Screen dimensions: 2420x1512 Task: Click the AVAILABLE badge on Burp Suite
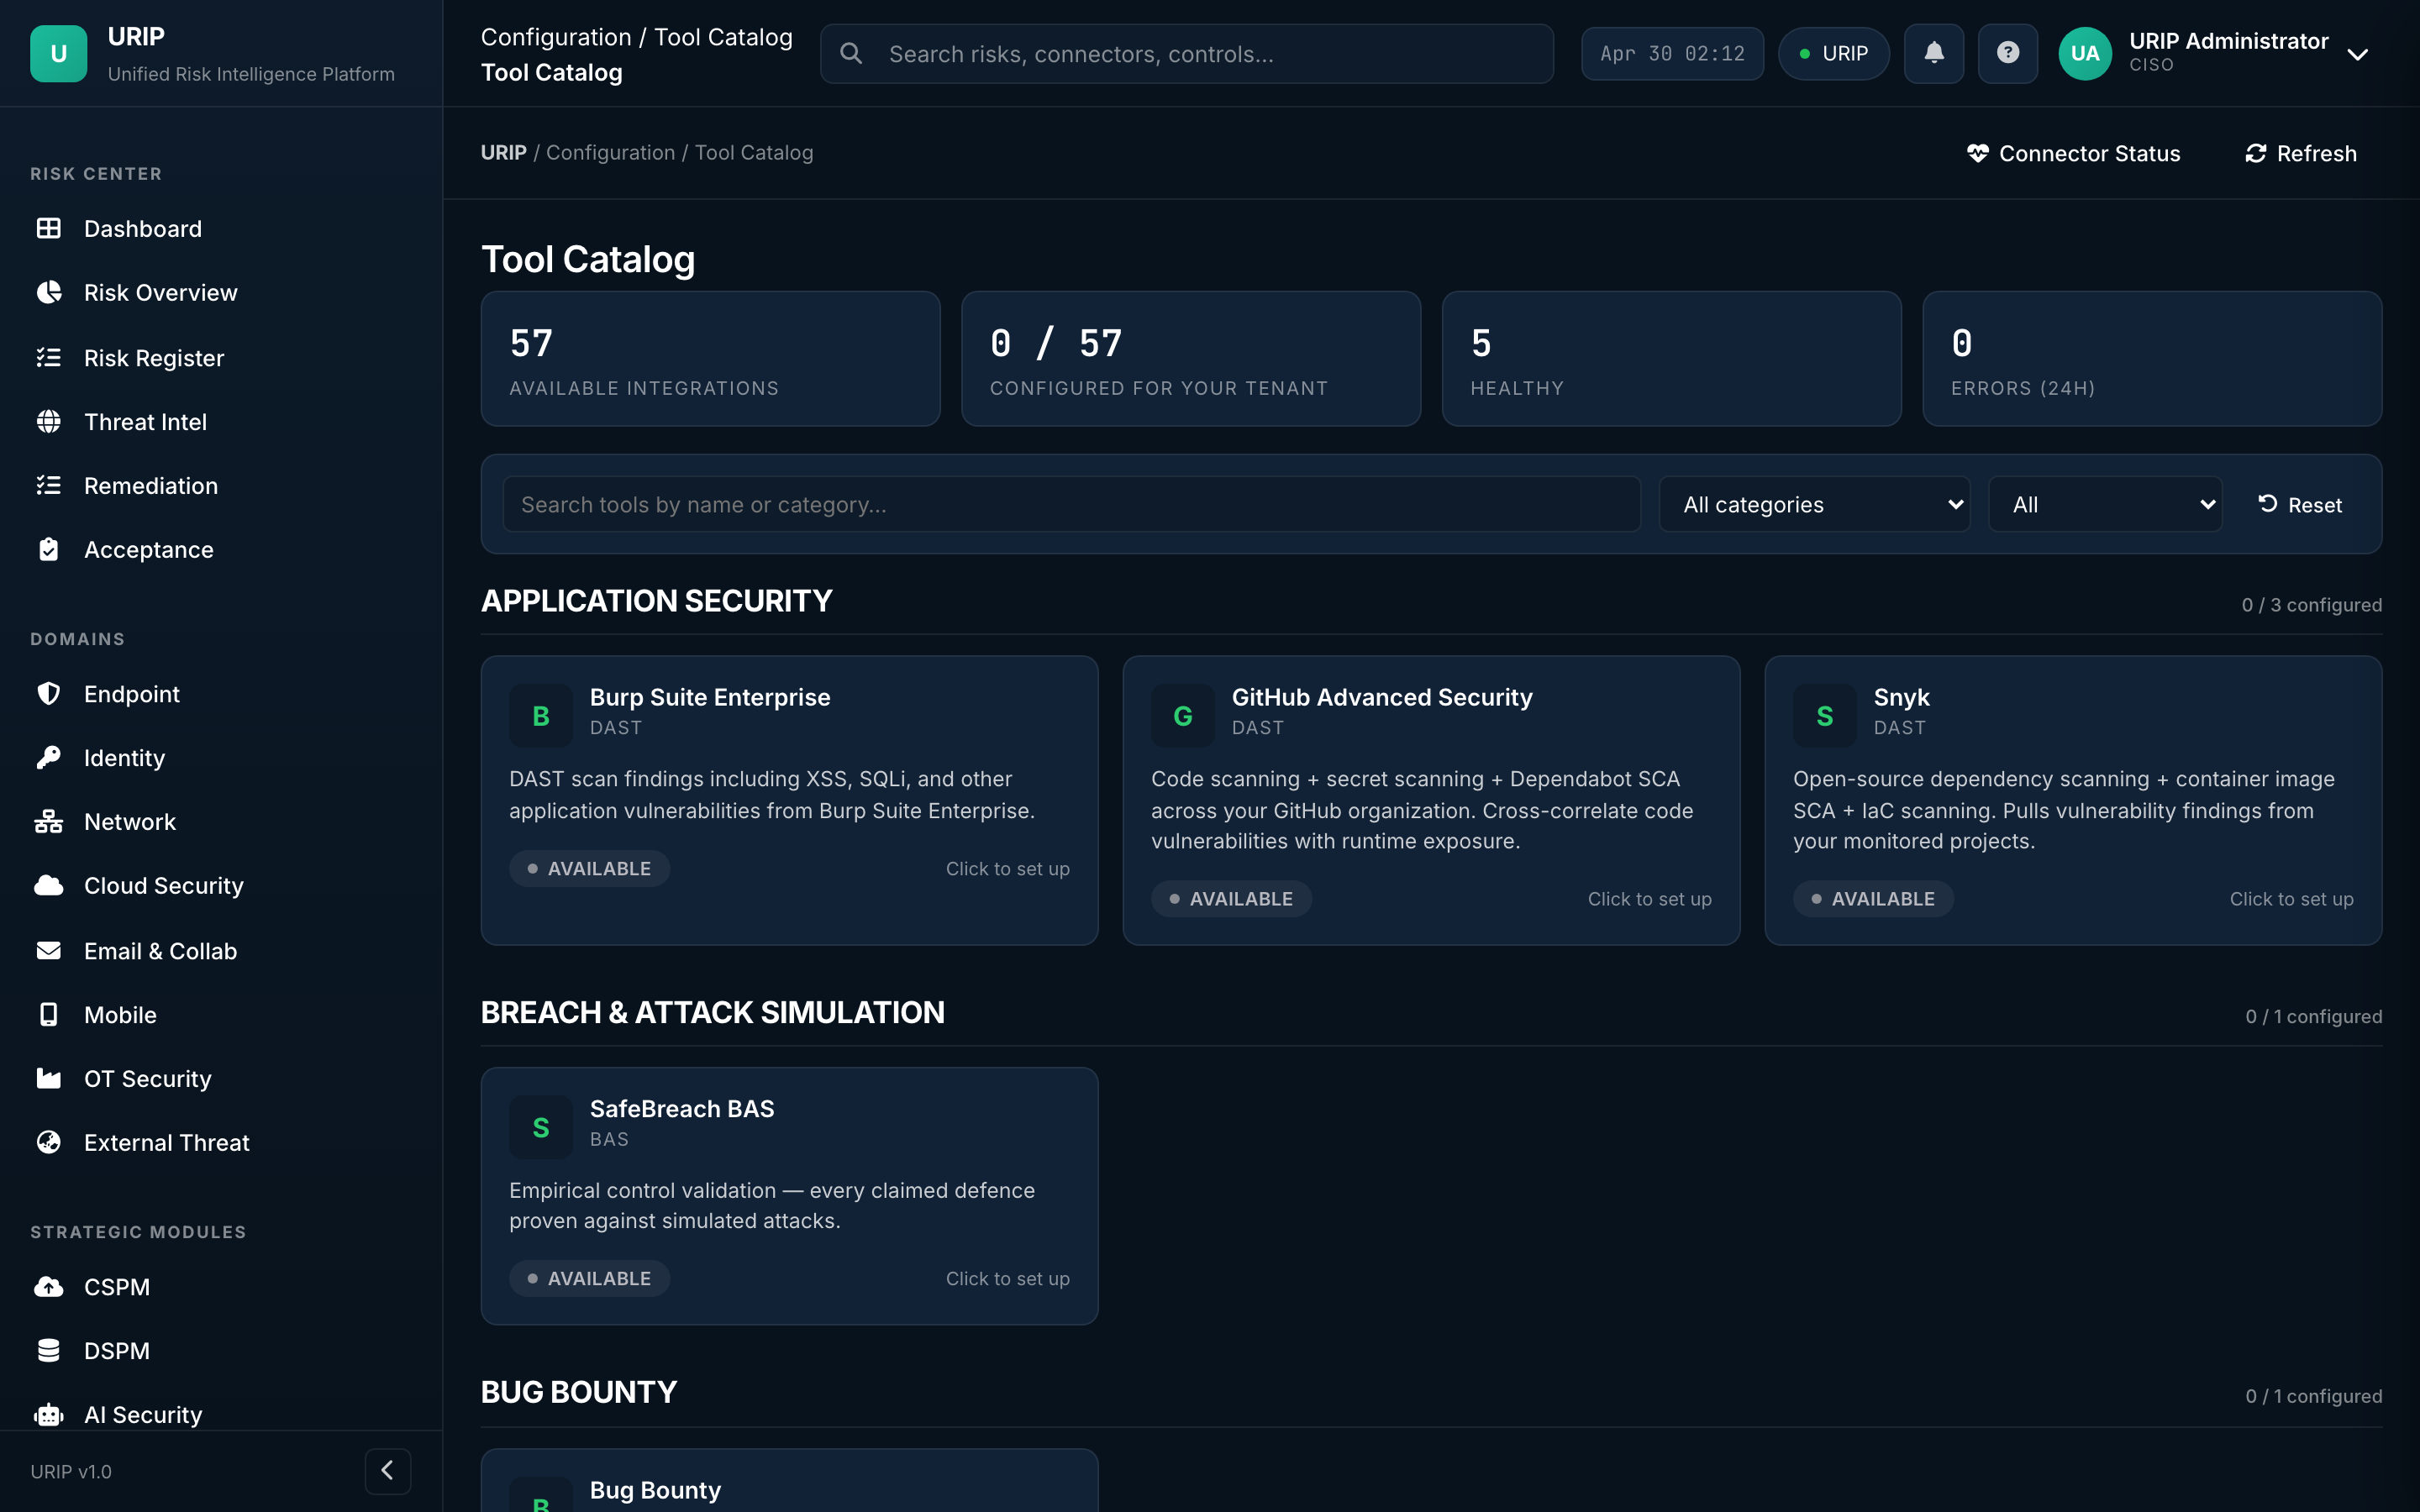(x=589, y=868)
